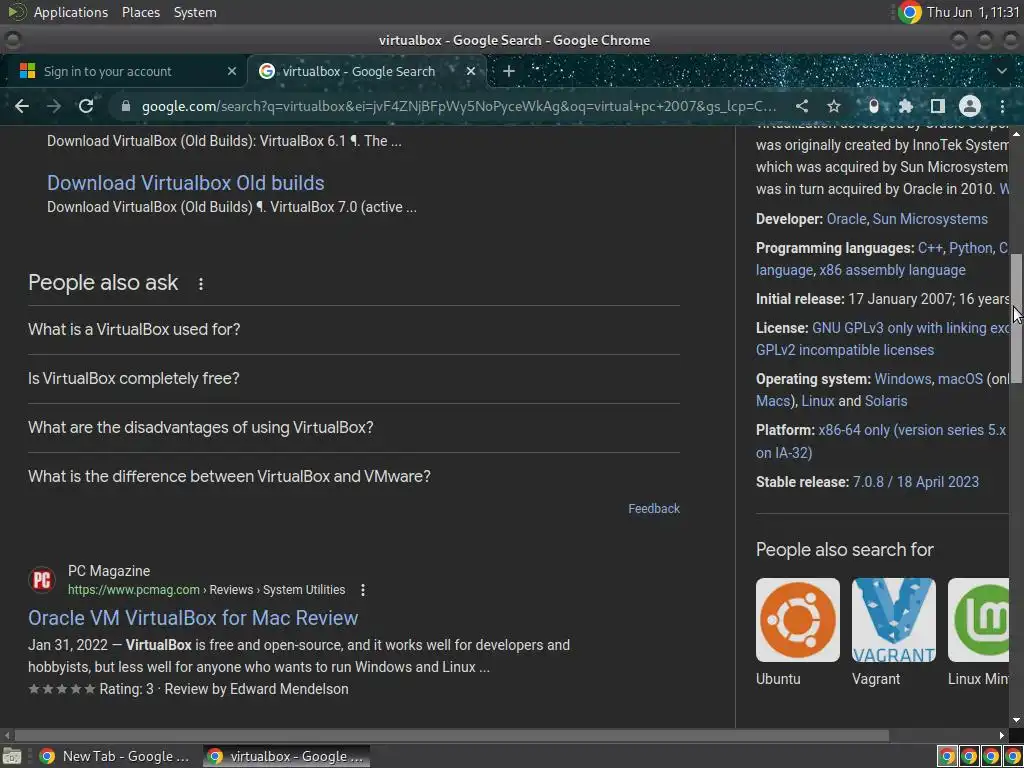Open the 'Download Virtualbox Old builds' link
Image resolution: width=1024 pixels, height=768 pixels.
click(x=185, y=183)
